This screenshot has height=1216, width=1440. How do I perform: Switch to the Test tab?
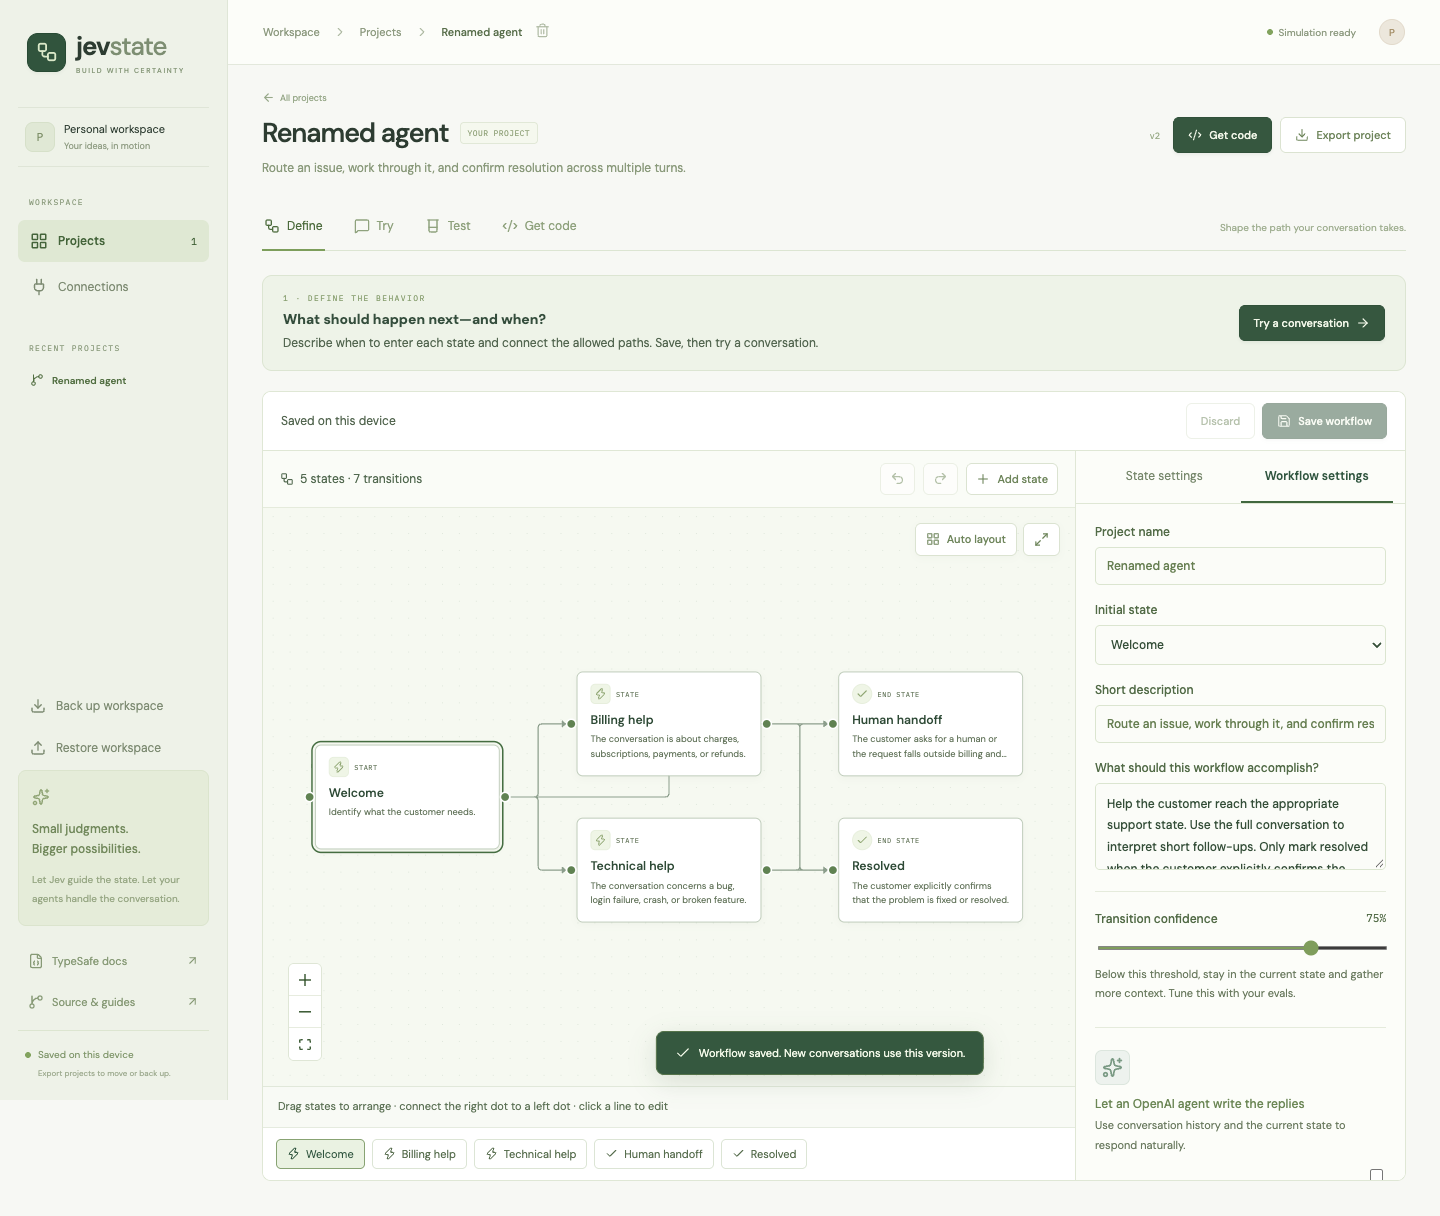[x=448, y=226]
